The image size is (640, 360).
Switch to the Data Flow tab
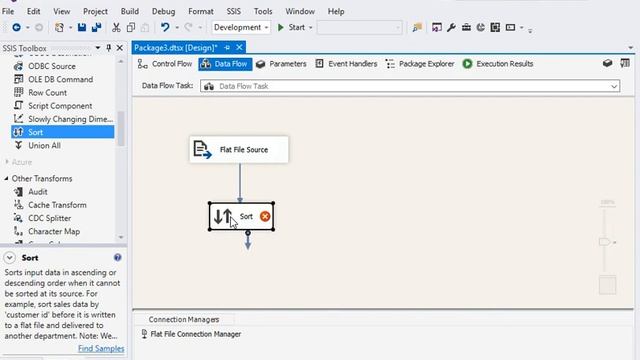point(225,64)
